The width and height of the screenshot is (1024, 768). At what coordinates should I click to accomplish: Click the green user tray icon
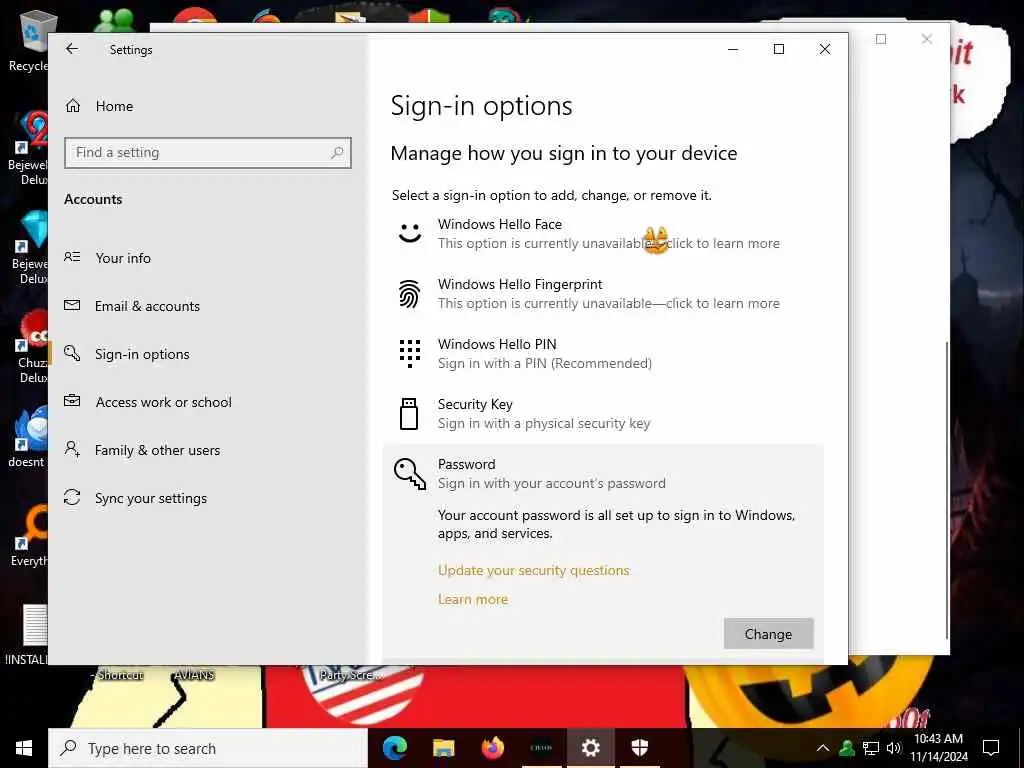point(846,748)
